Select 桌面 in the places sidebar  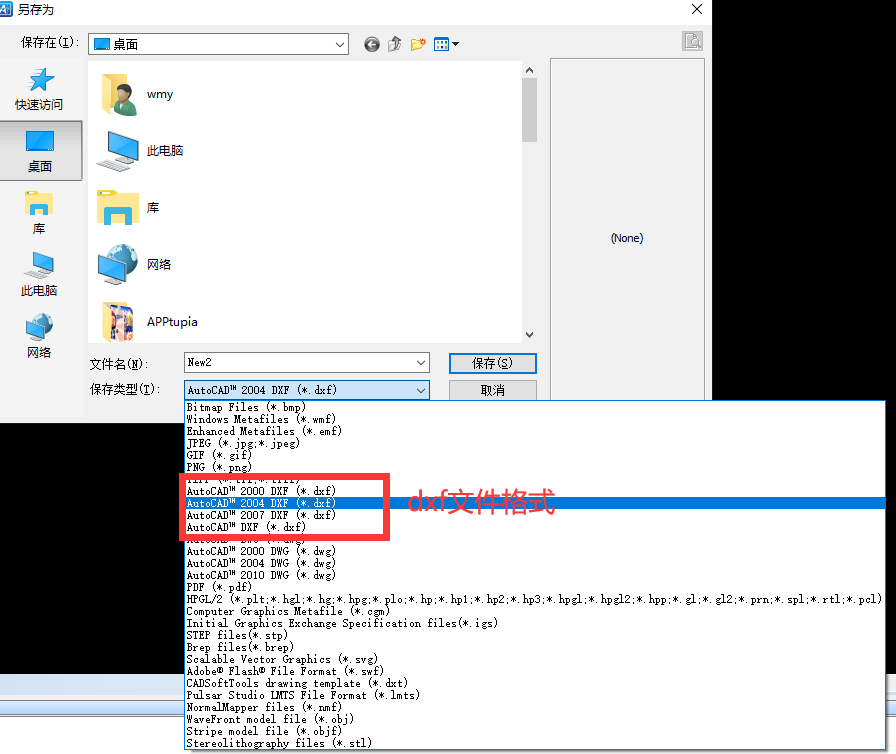pyautogui.click(x=40, y=151)
